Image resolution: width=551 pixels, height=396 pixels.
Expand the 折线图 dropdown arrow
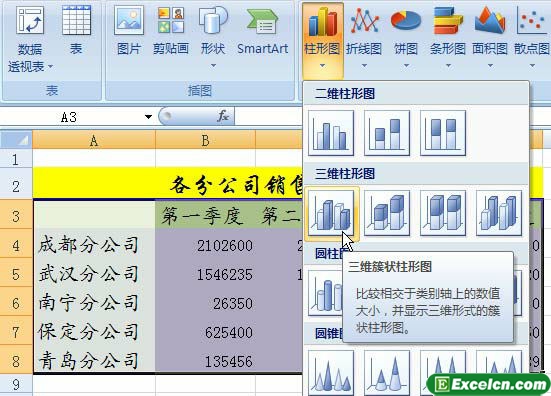[x=364, y=66]
